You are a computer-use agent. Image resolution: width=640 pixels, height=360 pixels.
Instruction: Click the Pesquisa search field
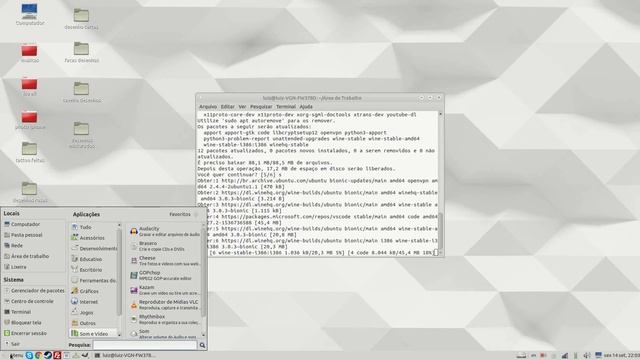pos(145,345)
